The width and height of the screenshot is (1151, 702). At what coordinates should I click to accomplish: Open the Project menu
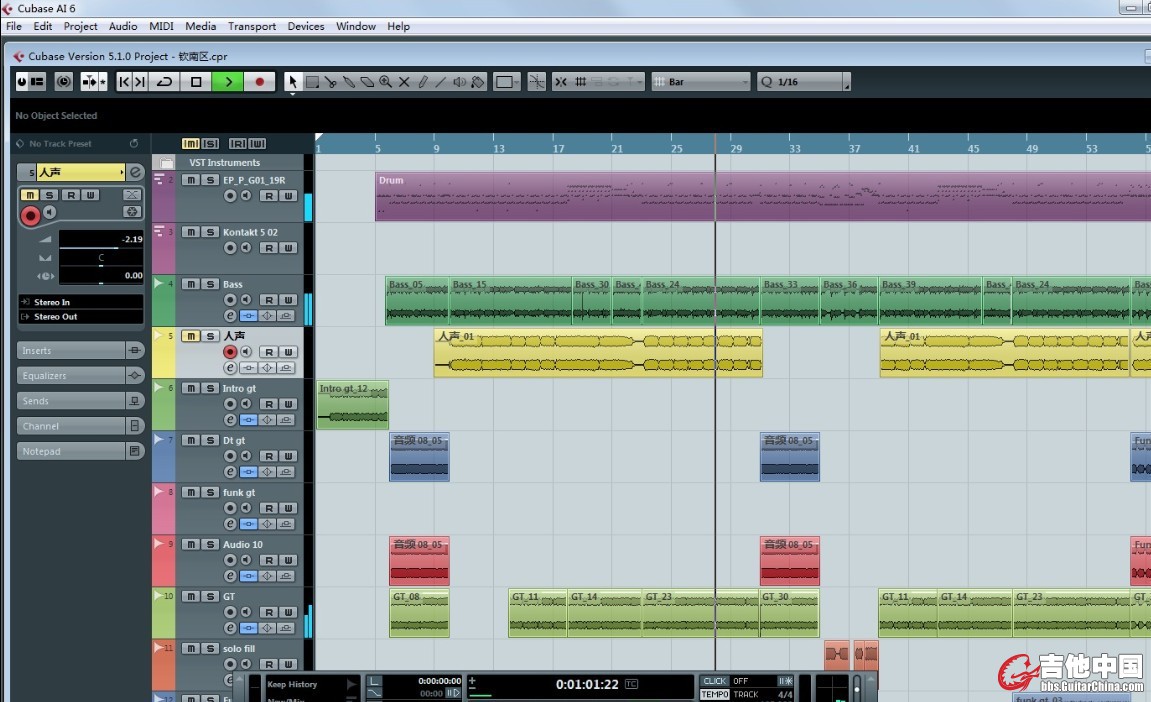[80, 26]
